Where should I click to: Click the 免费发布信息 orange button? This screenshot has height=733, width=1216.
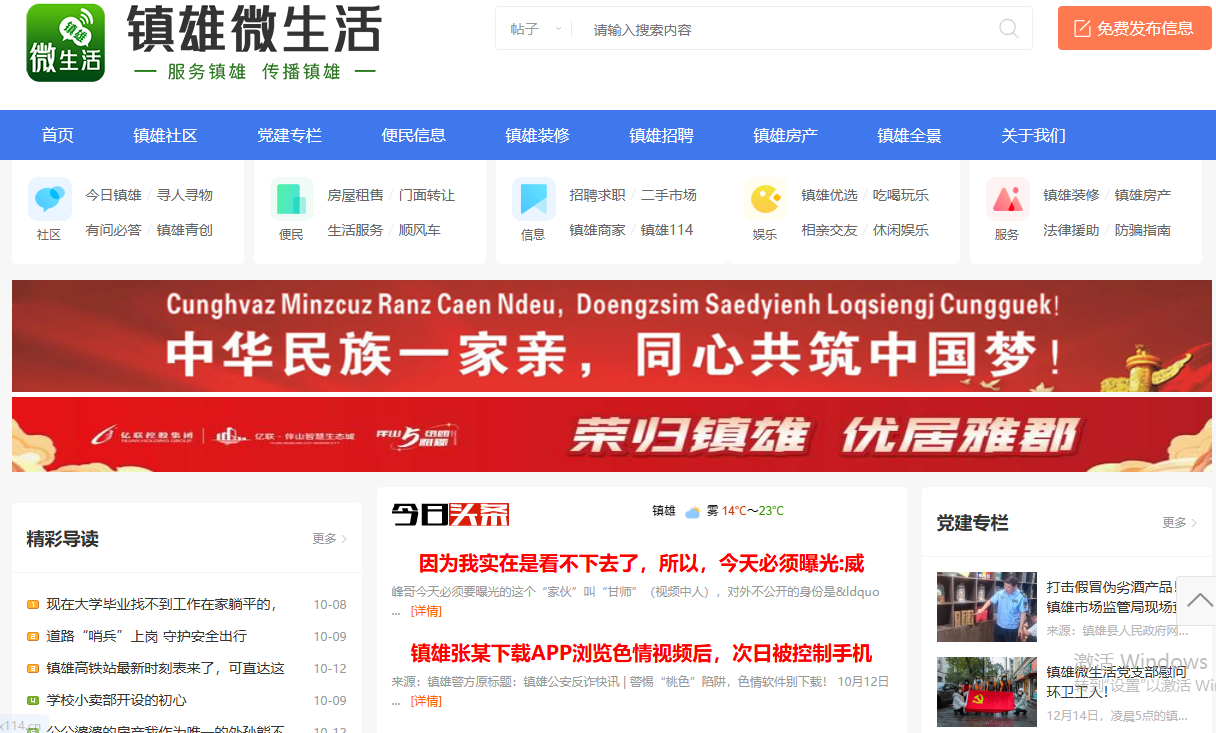[x=1135, y=28]
